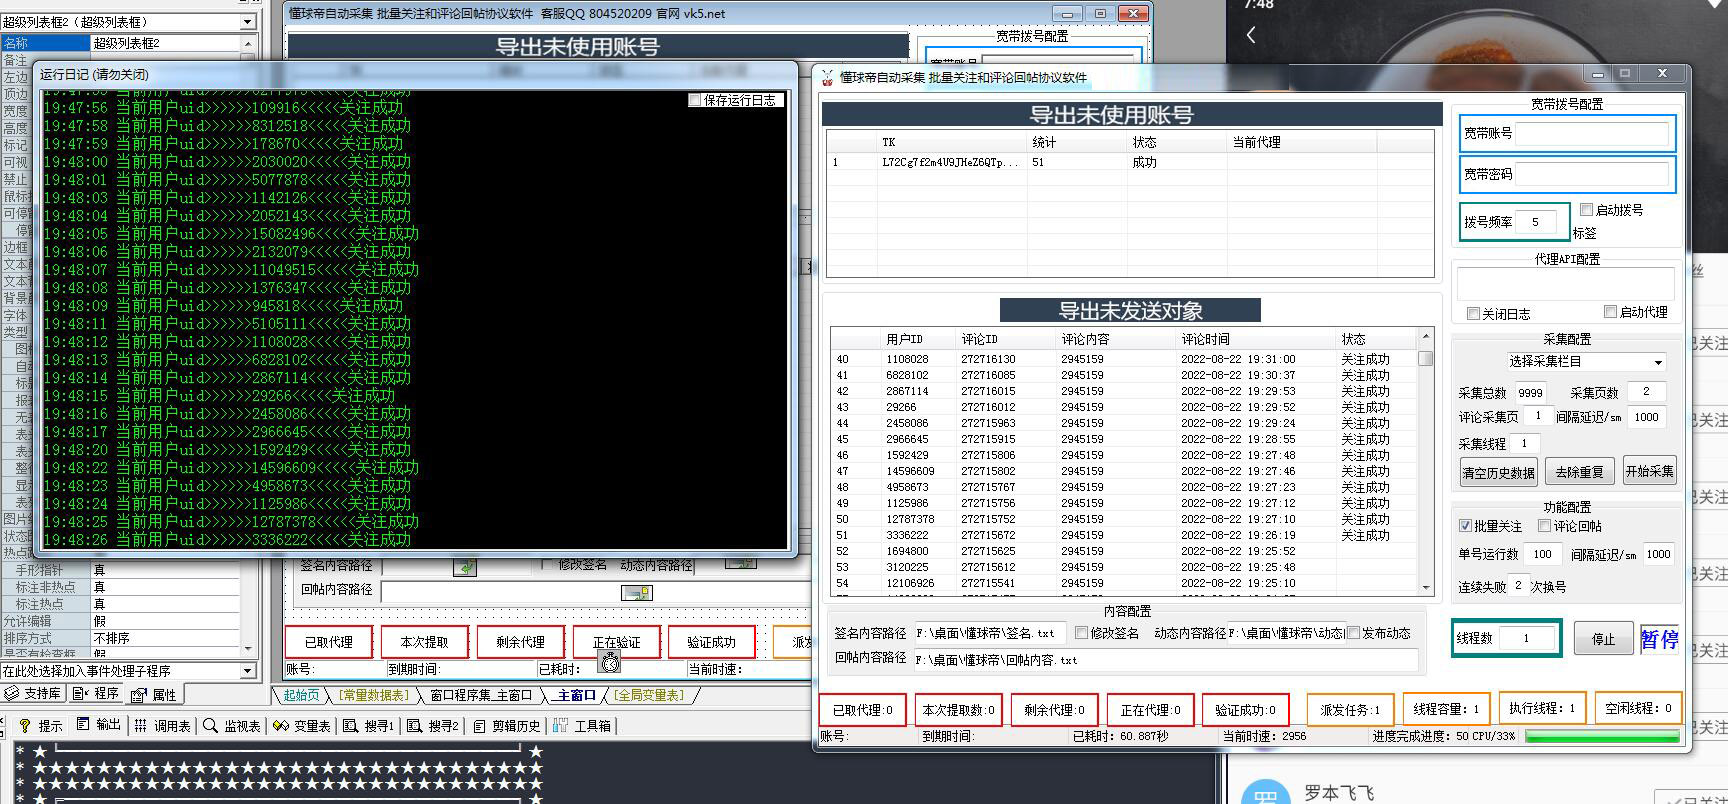
Task: Uncheck the 批量关注 checkbox
Action: tap(1465, 526)
